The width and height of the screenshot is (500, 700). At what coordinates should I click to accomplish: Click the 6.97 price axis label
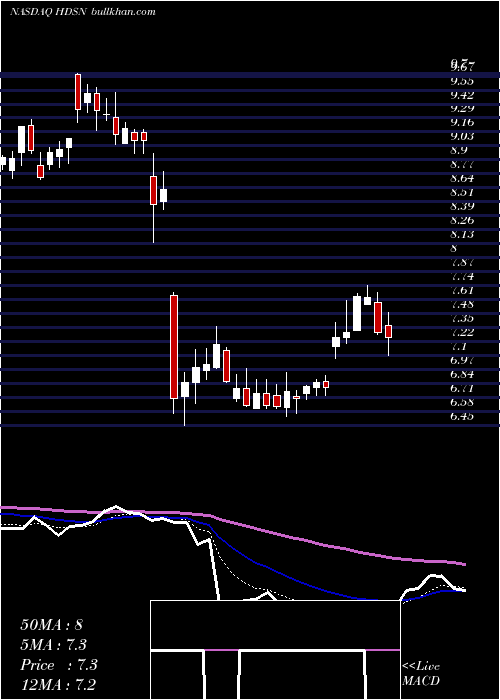click(462, 360)
